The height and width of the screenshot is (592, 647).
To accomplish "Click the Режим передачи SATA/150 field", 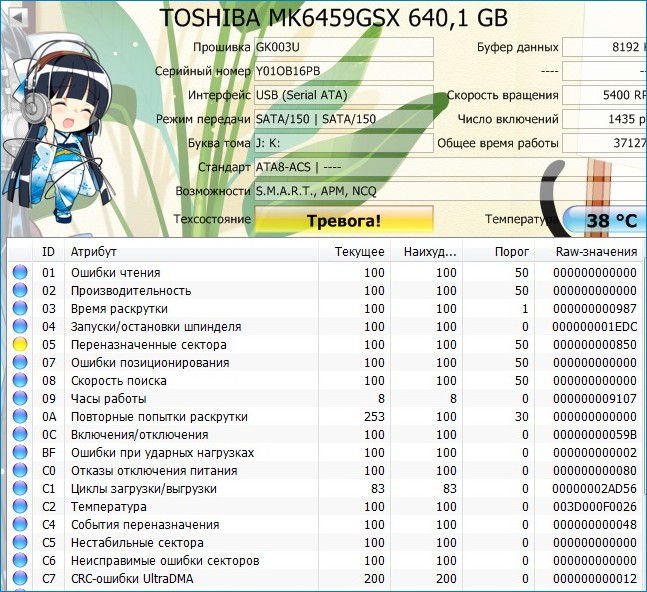I will (x=344, y=119).
